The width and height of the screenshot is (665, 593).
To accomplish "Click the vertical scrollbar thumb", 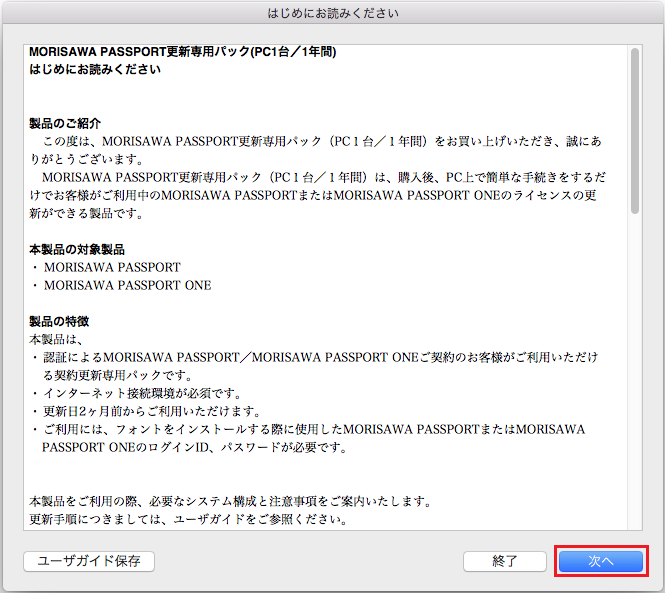I will point(635,130).
